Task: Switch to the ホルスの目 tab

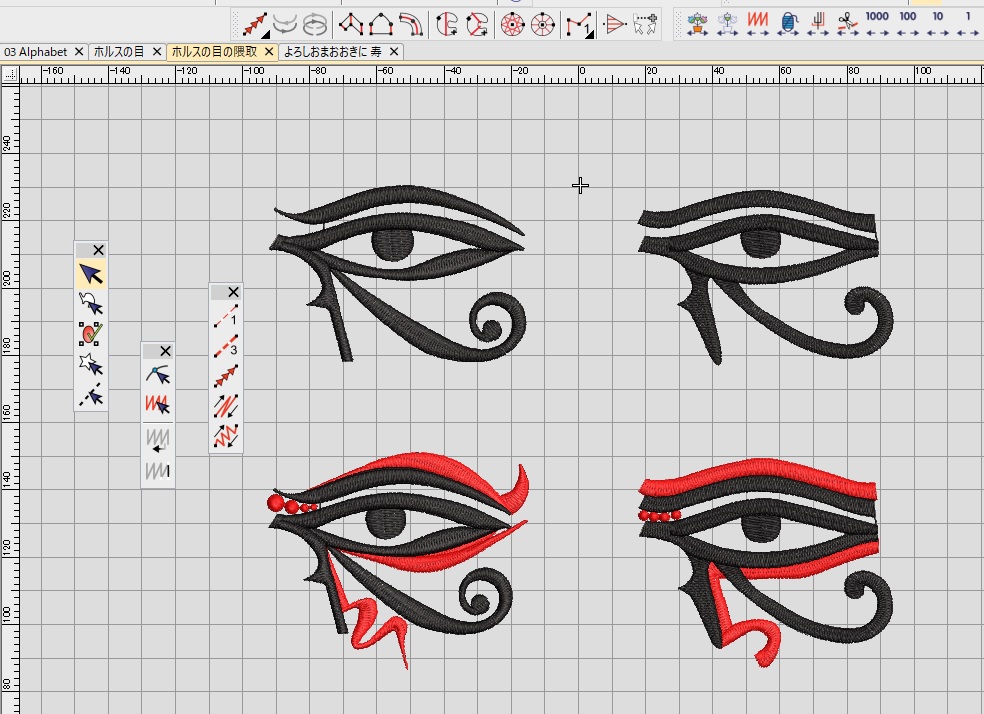Action: pyautogui.click(x=119, y=52)
